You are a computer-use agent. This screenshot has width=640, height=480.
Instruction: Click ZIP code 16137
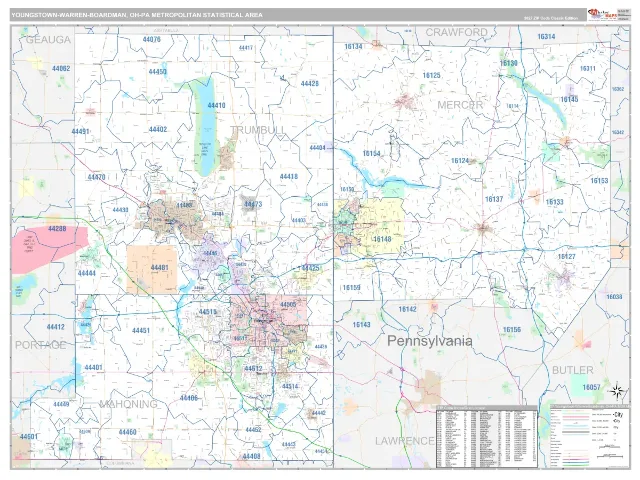pos(494,200)
